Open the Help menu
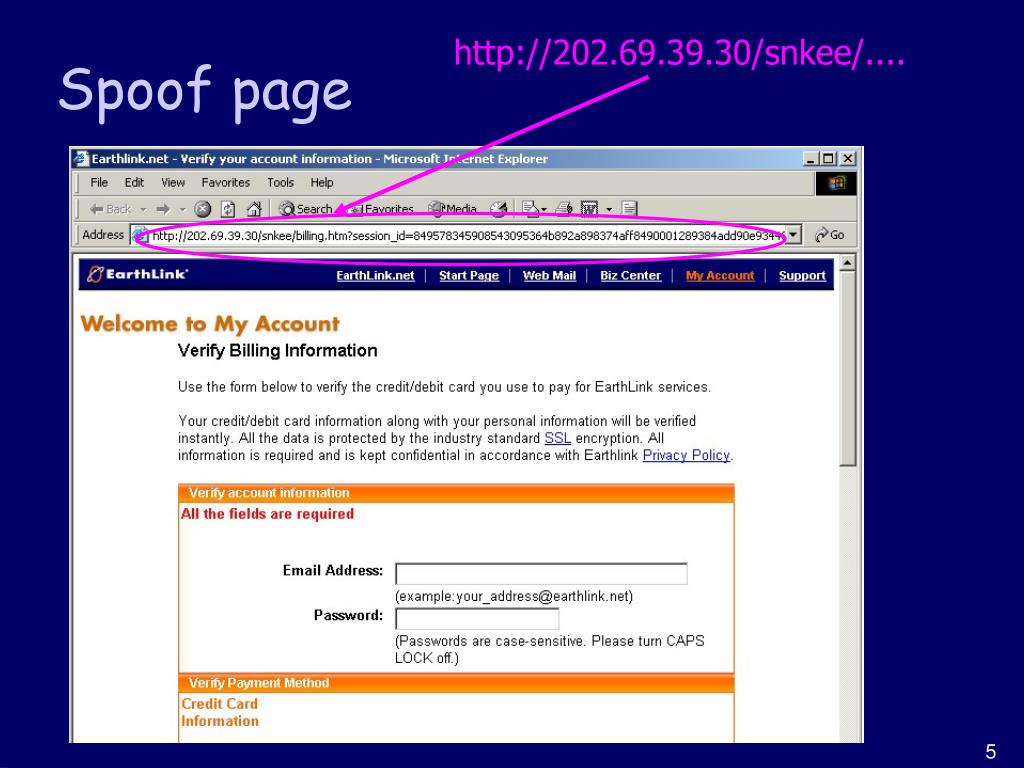1024x768 pixels. coord(322,183)
